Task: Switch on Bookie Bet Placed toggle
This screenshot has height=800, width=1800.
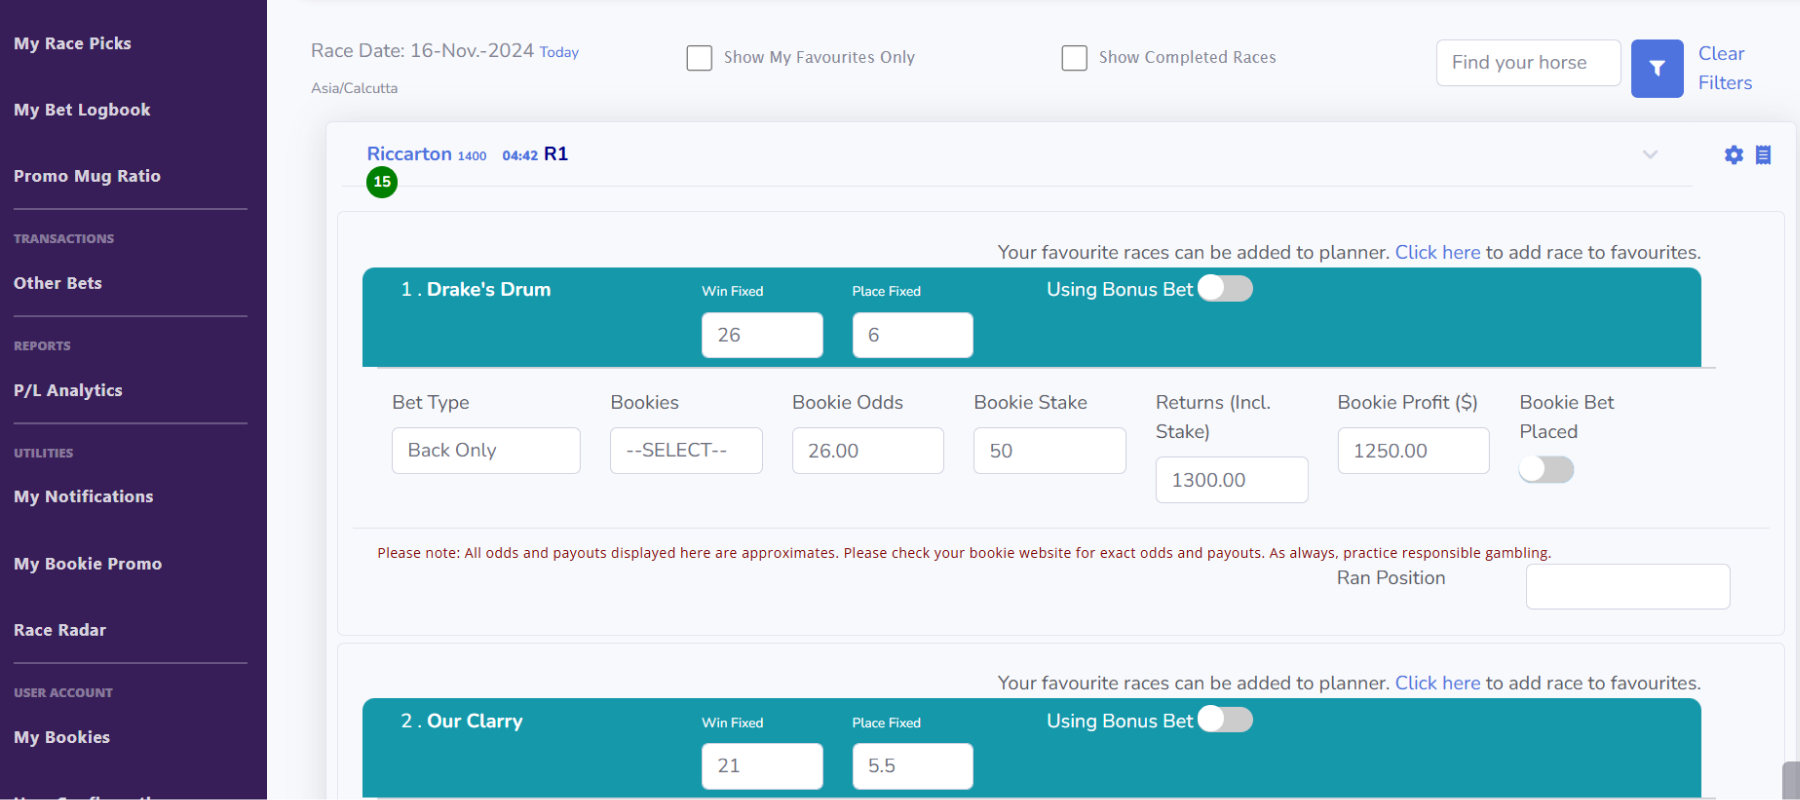Action: click(1546, 469)
